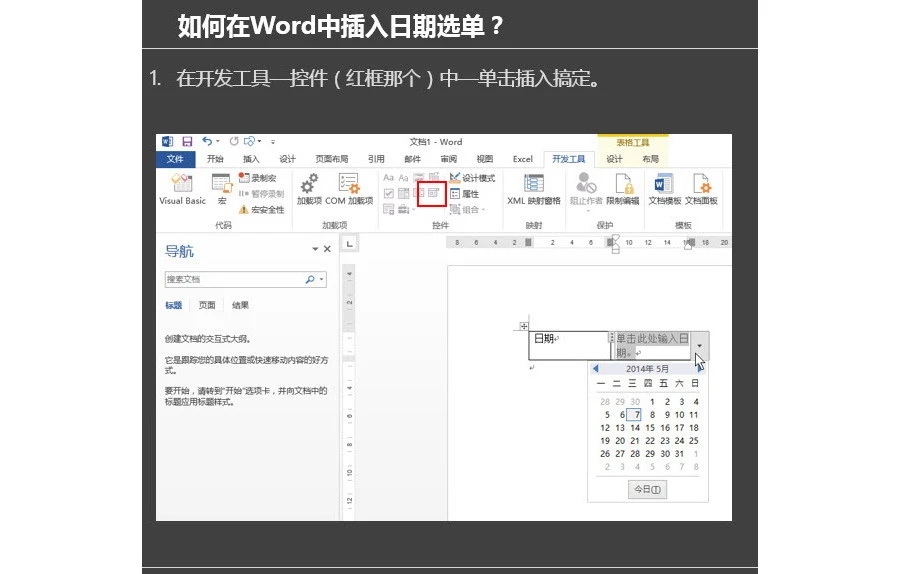This screenshot has width=900, height=574.
Task: Click the magnifier search icon in navigation
Action: point(310,280)
